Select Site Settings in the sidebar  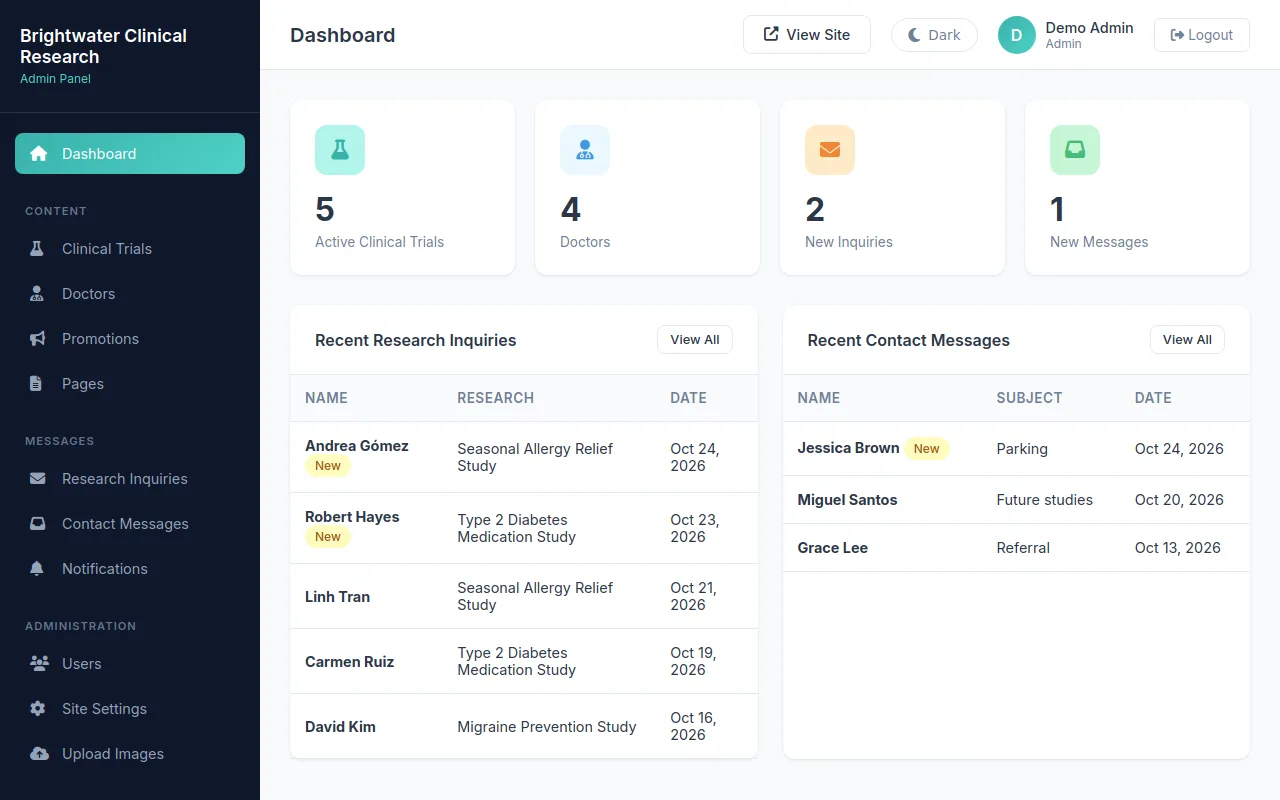[x=130, y=709]
